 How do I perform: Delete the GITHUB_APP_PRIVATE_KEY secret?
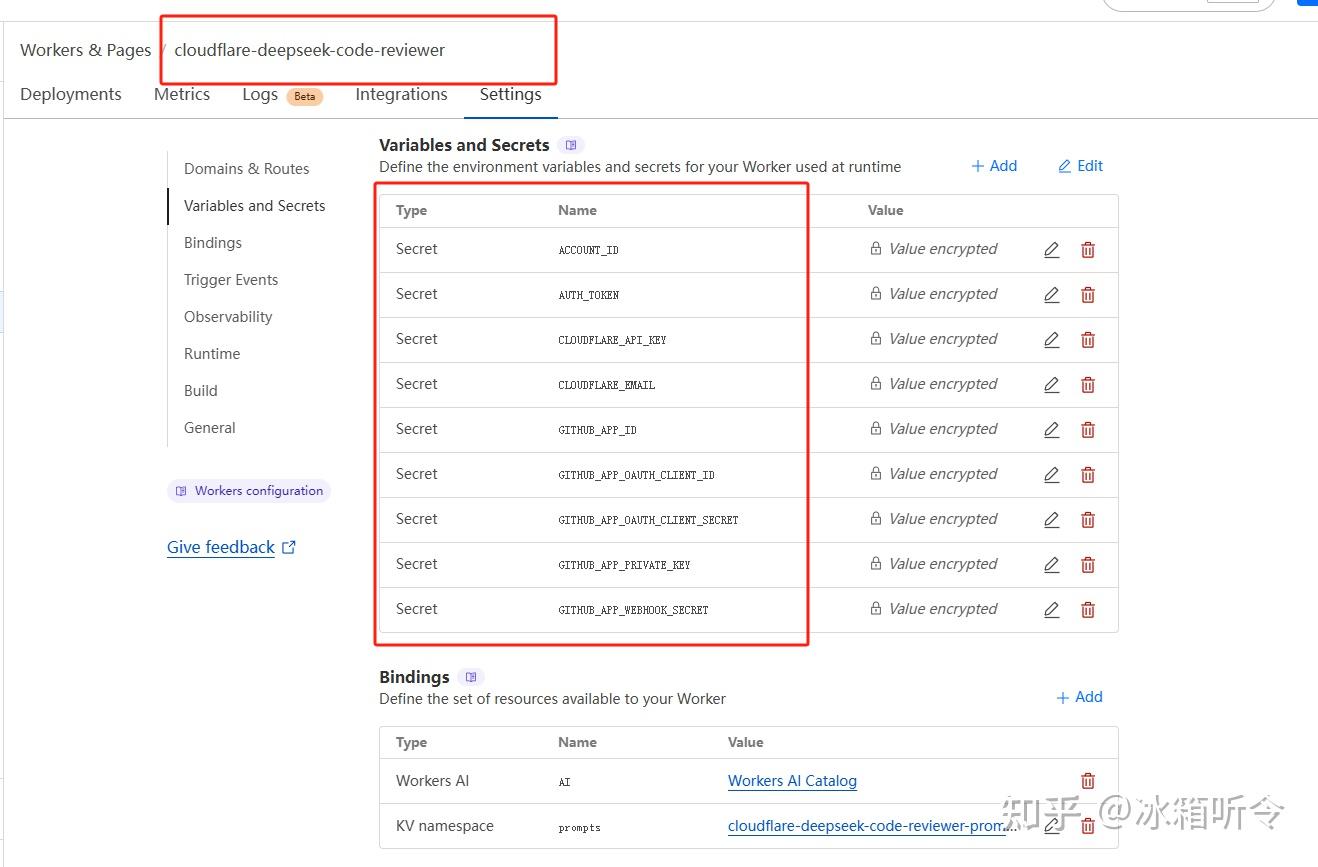click(1088, 564)
